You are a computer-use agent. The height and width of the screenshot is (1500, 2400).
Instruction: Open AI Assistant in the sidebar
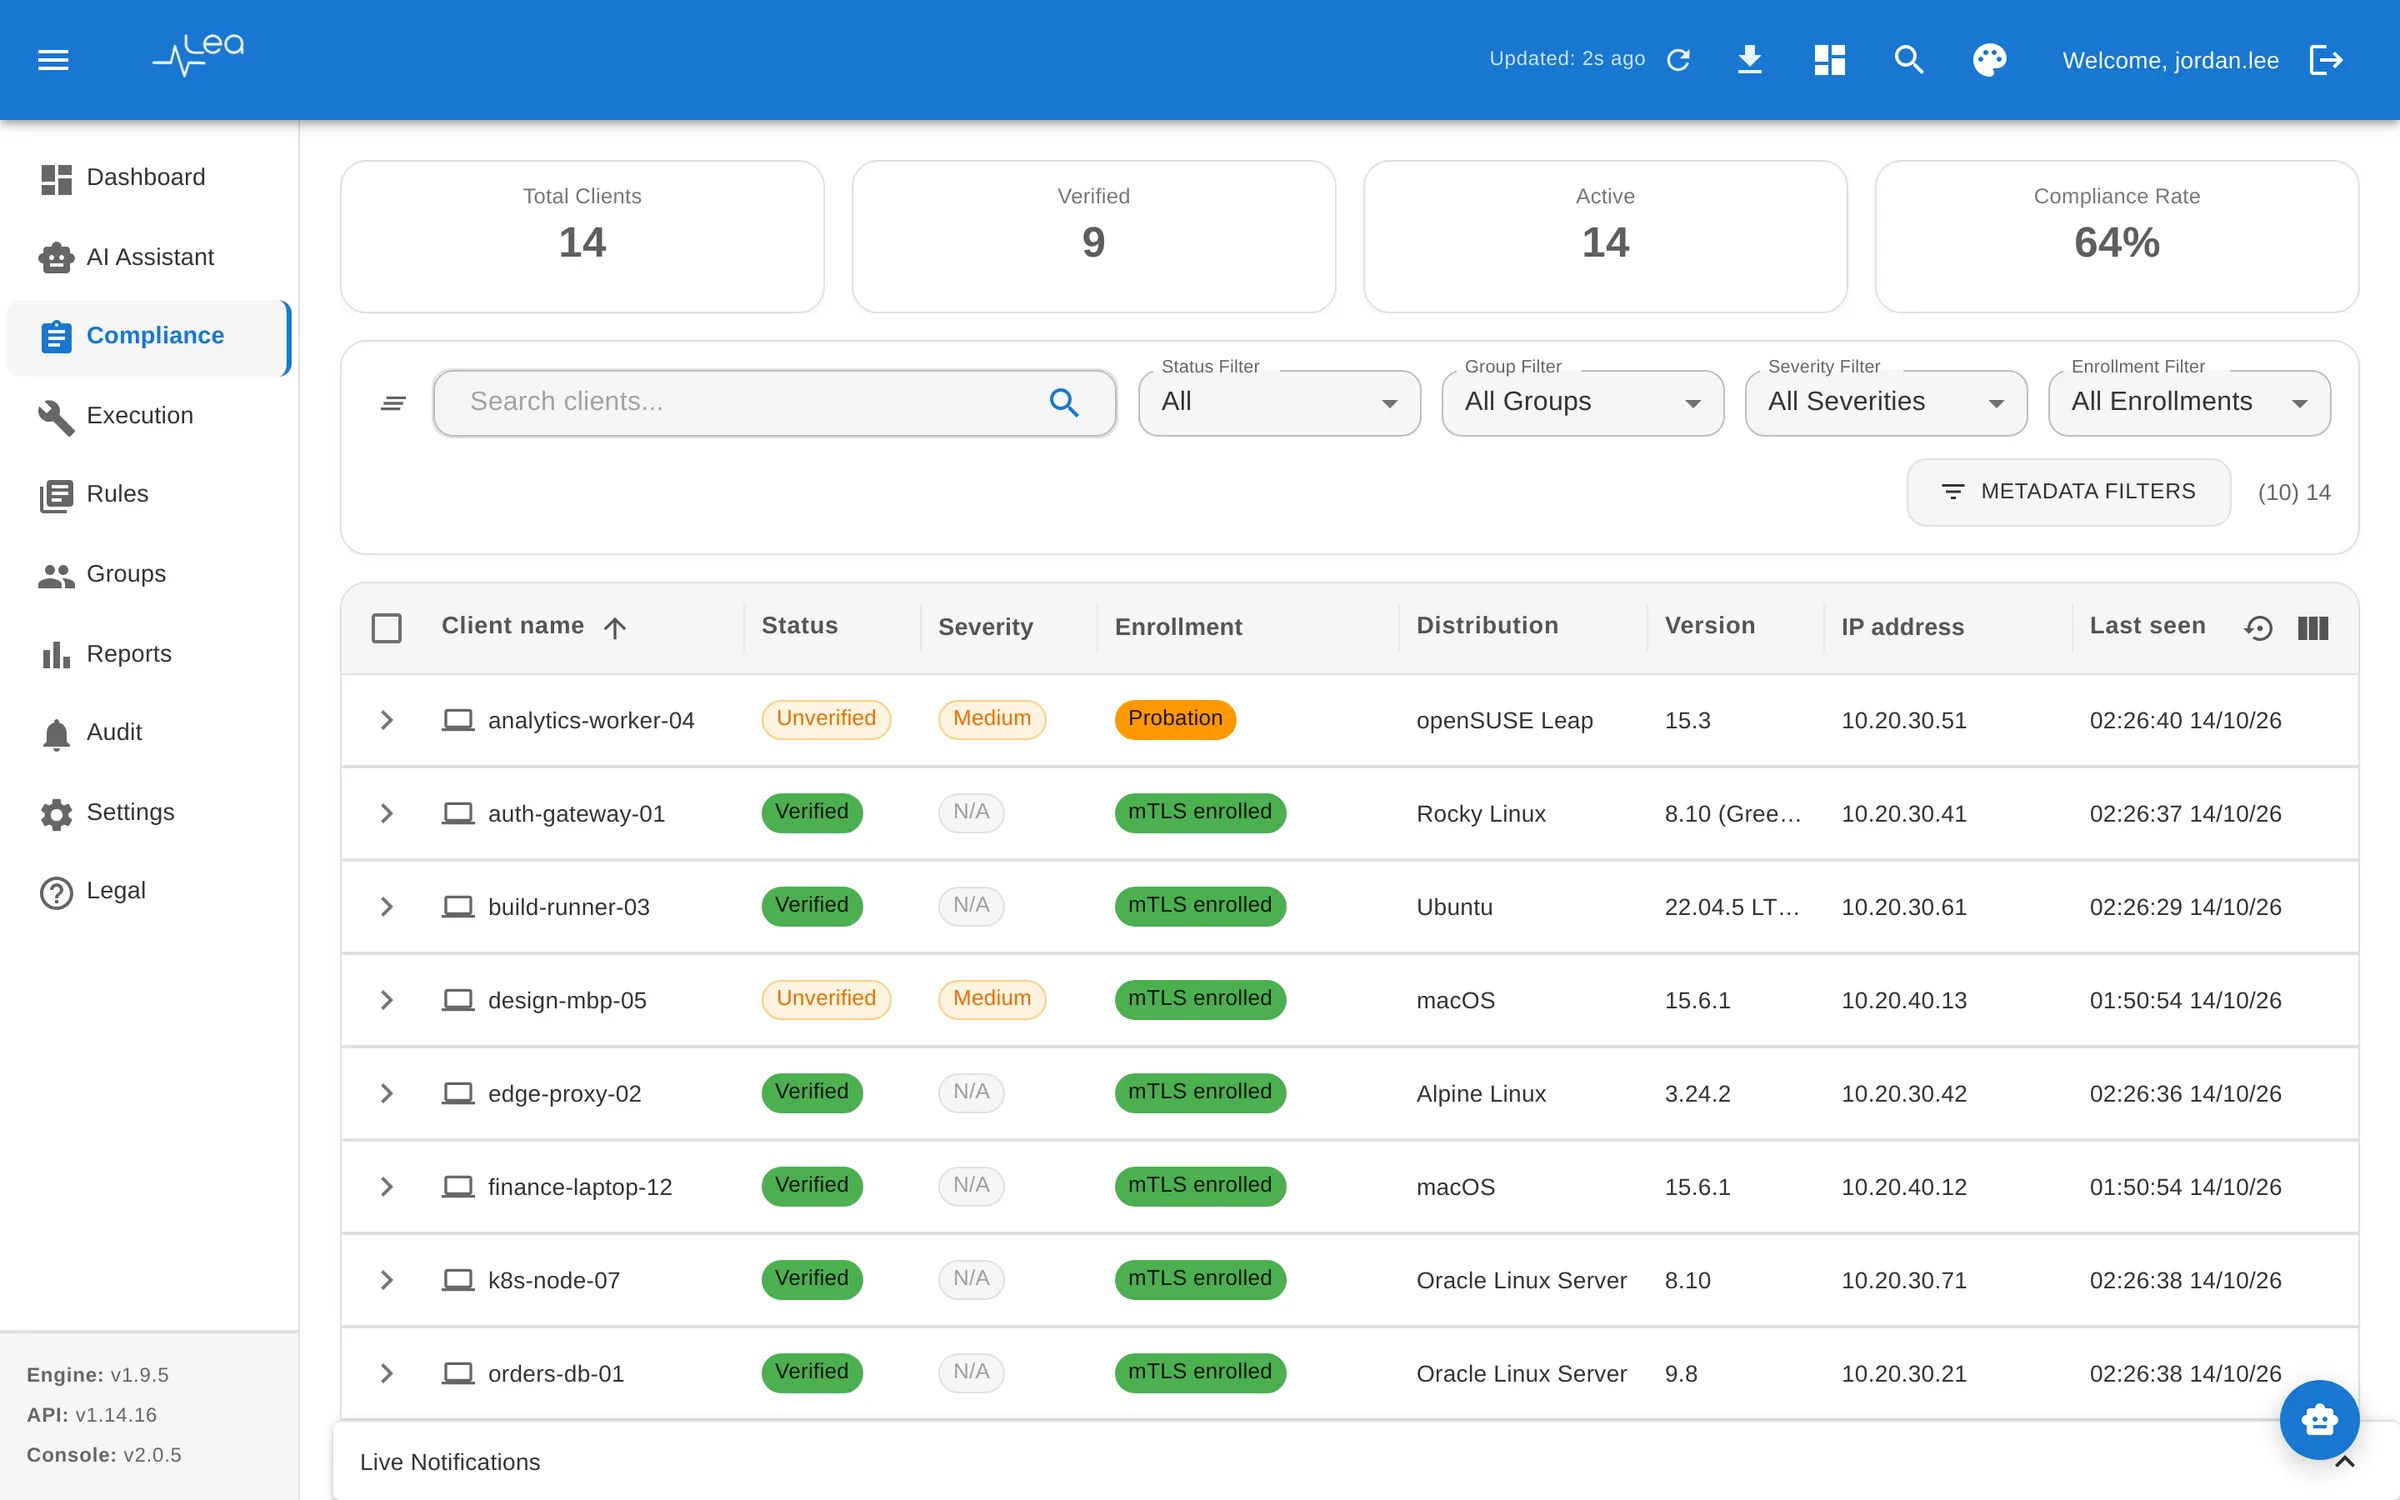[x=148, y=257]
